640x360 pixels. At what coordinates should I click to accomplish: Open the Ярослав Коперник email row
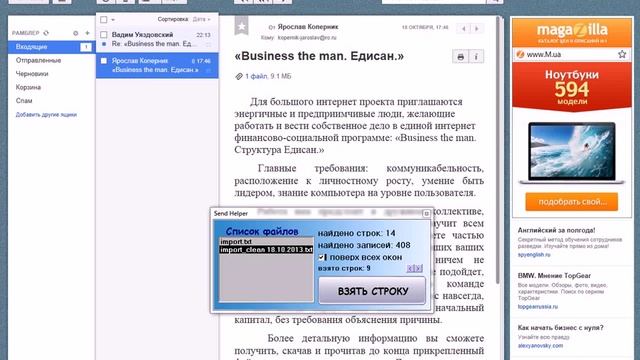pyautogui.click(x=157, y=65)
